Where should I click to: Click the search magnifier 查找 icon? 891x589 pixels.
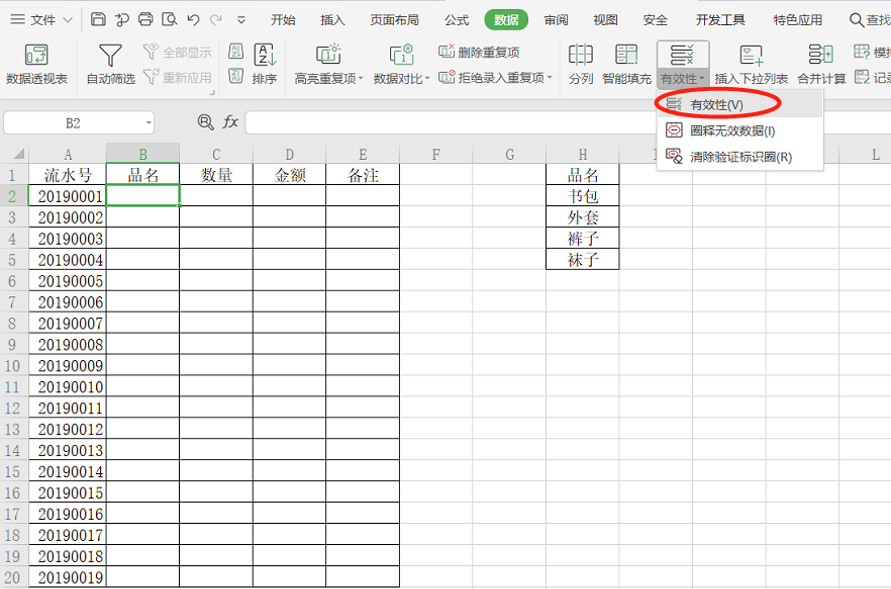pyautogui.click(x=856, y=20)
